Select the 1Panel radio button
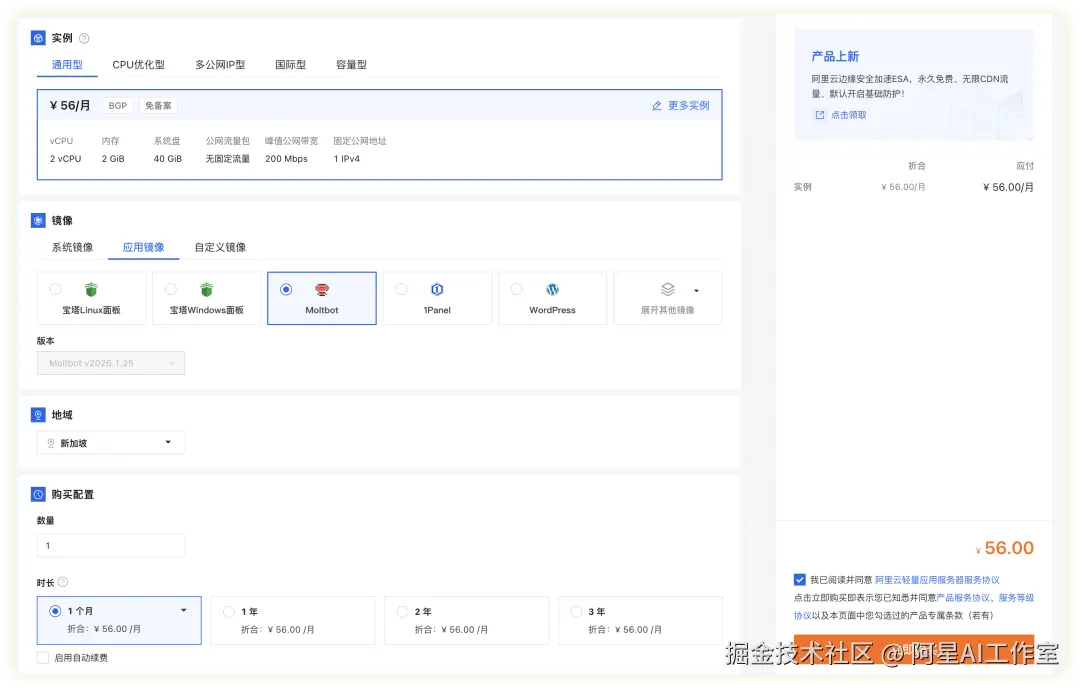Image resolution: width=1080 pixels, height=688 pixels. pos(401,289)
